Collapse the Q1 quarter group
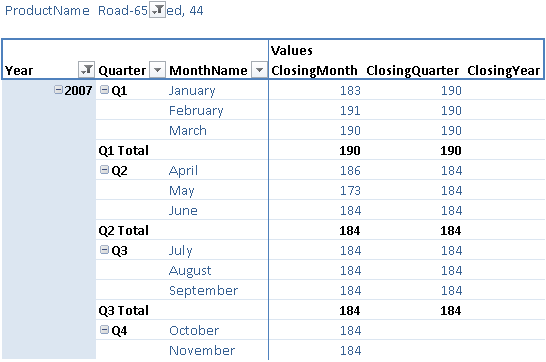 tap(104, 90)
